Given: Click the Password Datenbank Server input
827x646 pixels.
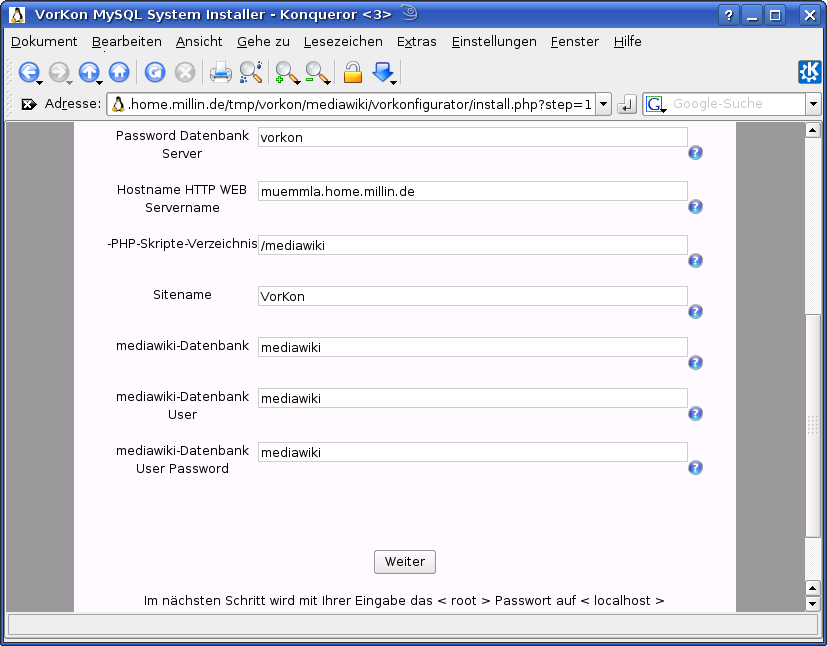Looking at the screenshot, I should pyautogui.click(x=473, y=137).
